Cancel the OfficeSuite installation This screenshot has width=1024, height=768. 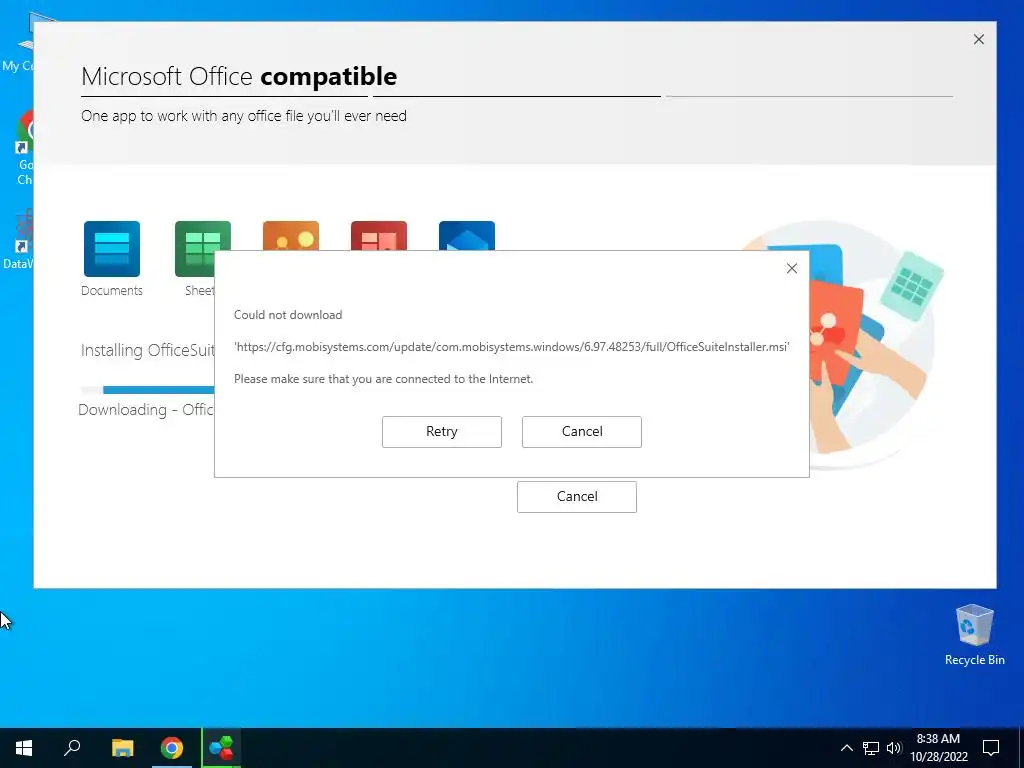click(x=577, y=496)
